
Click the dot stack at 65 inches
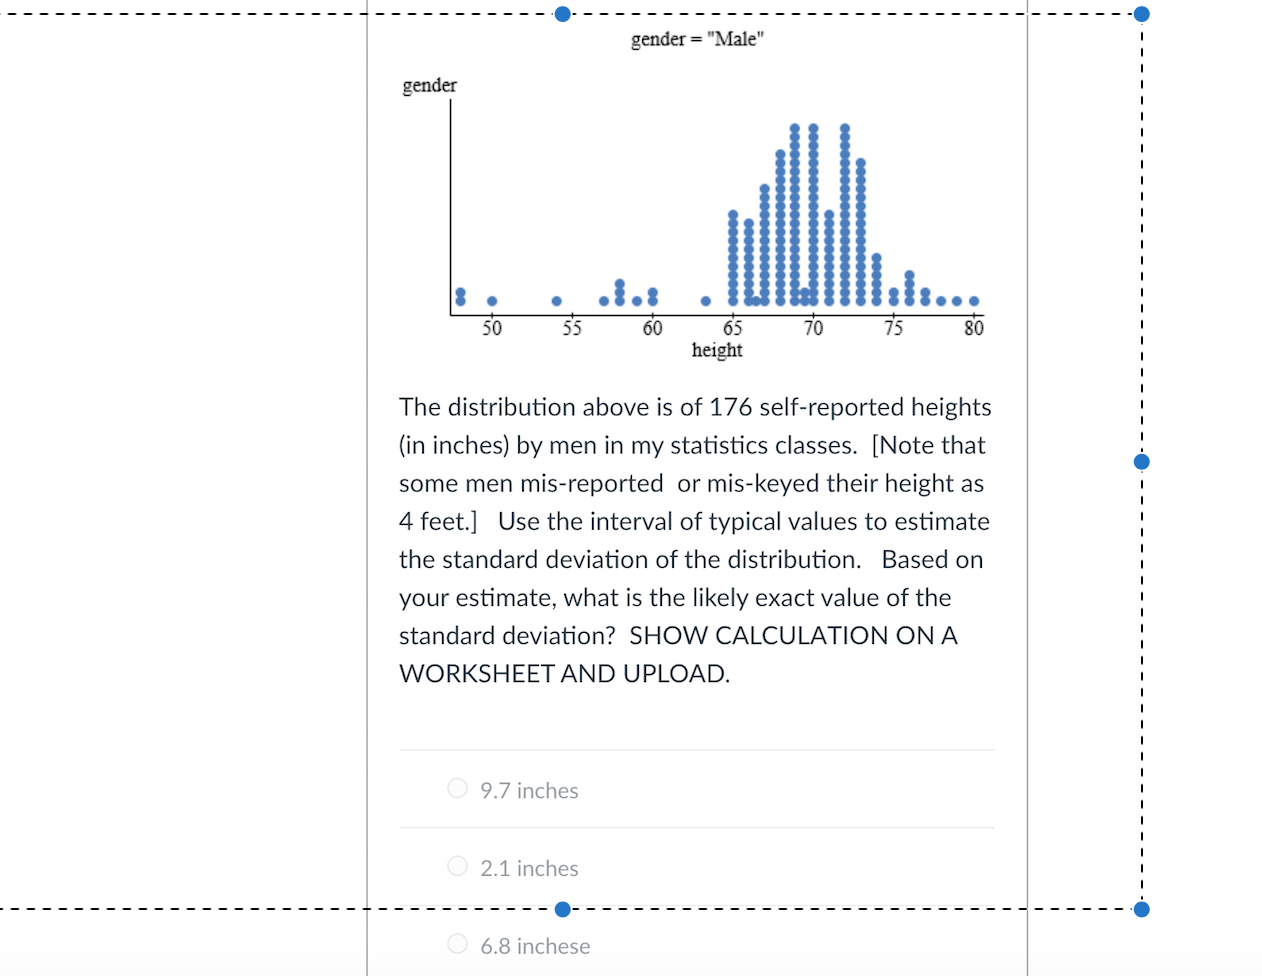pos(733,255)
